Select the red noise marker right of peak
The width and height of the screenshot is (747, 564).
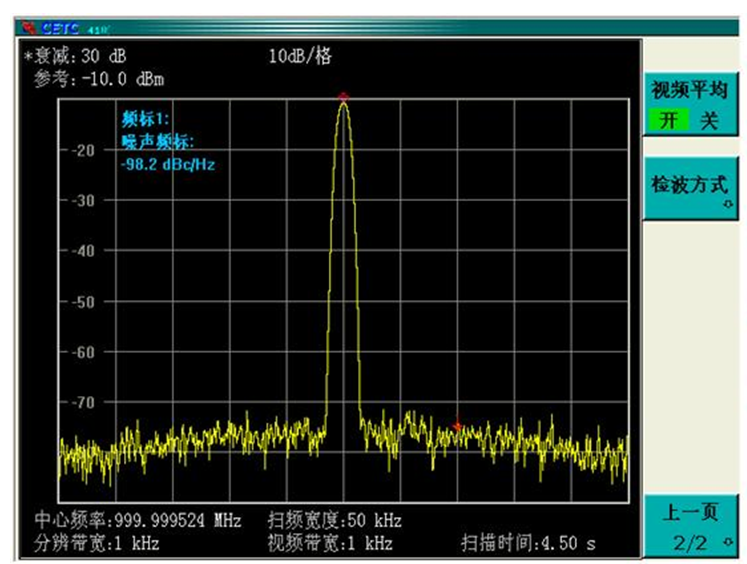[457, 427]
